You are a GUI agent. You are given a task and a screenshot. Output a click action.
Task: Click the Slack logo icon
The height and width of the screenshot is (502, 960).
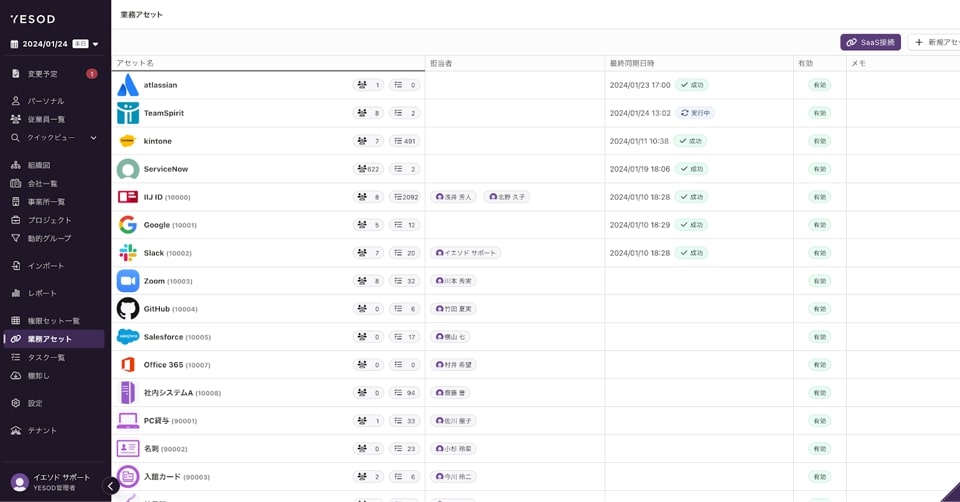[x=128, y=253]
